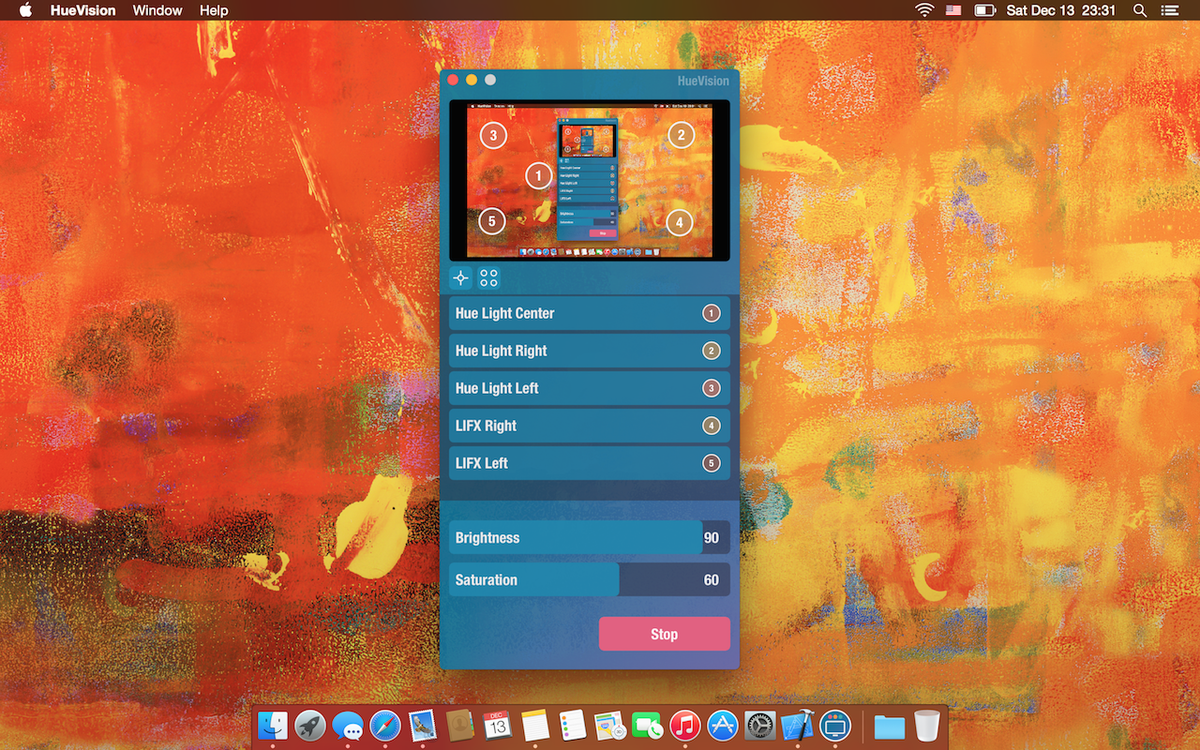Open Contacts from the Dock
1200x750 pixels.
460,725
